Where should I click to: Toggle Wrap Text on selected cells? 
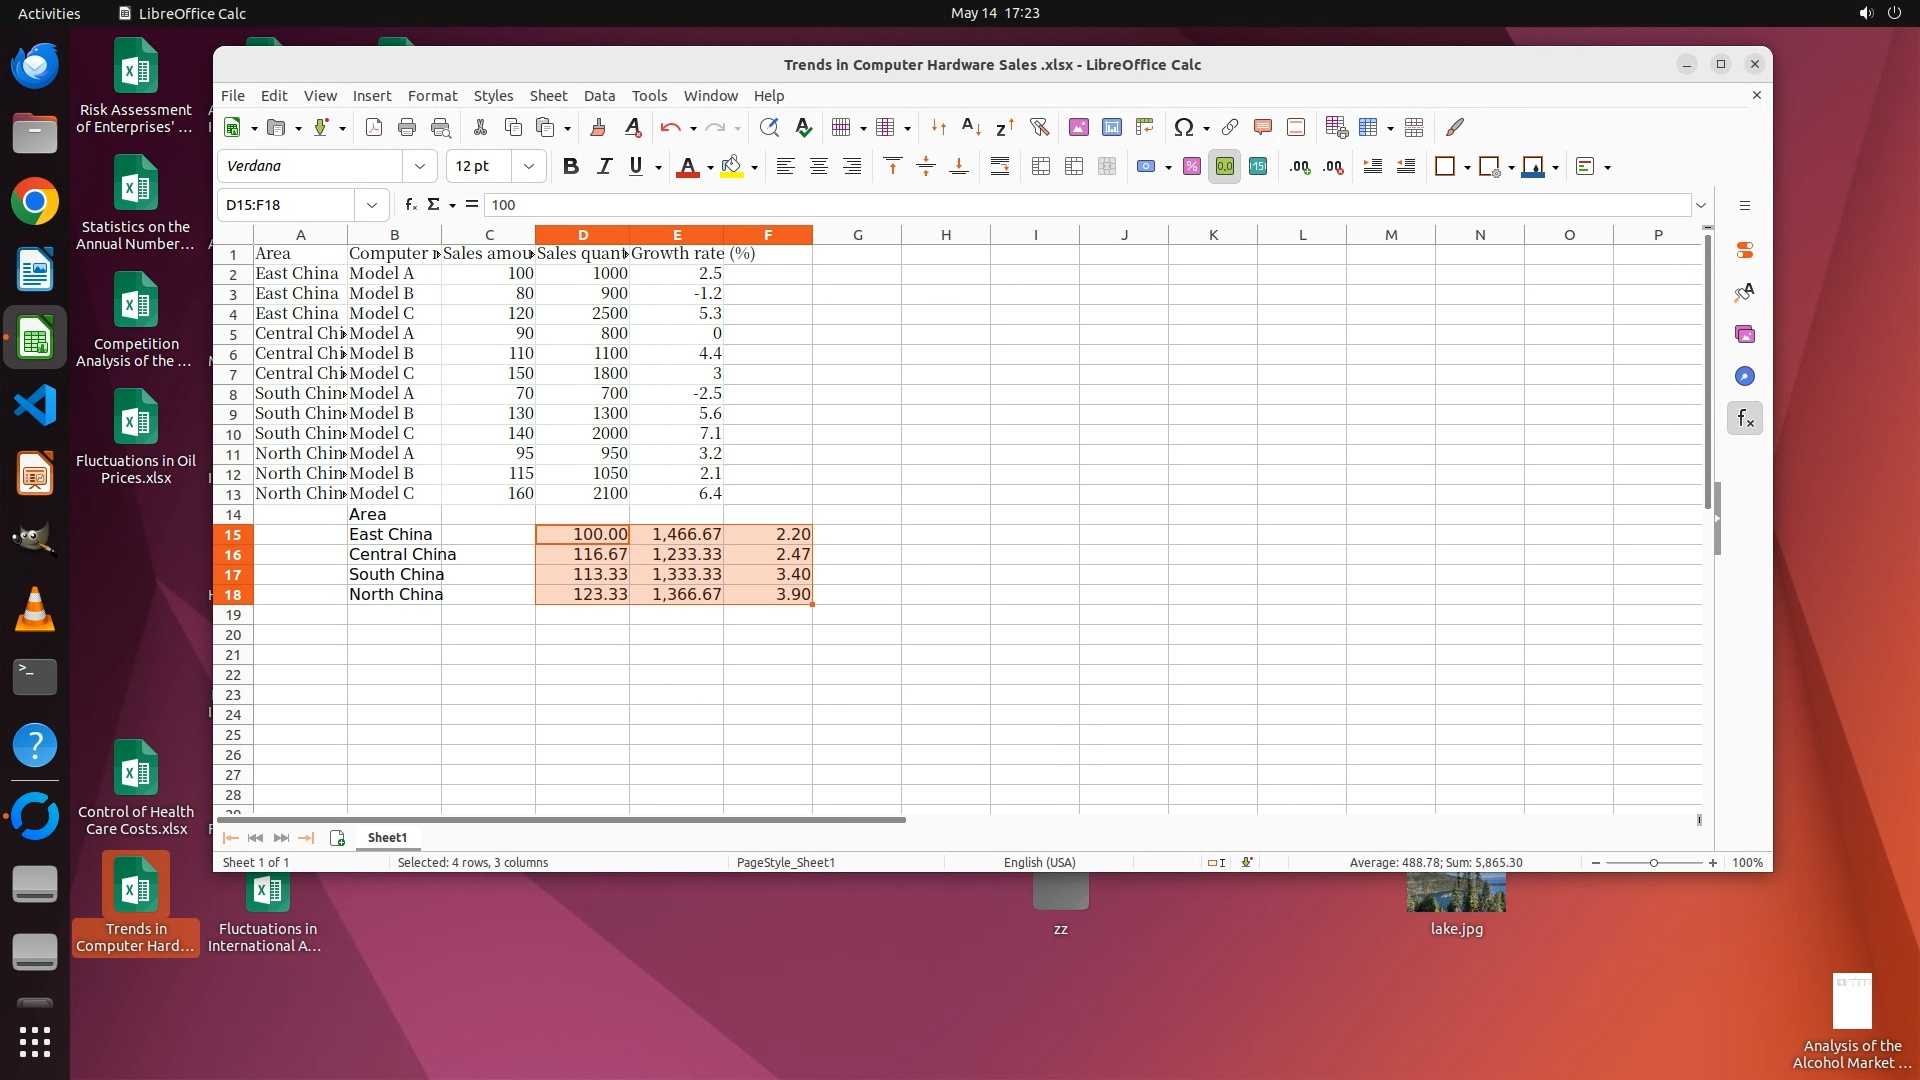[999, 167]
